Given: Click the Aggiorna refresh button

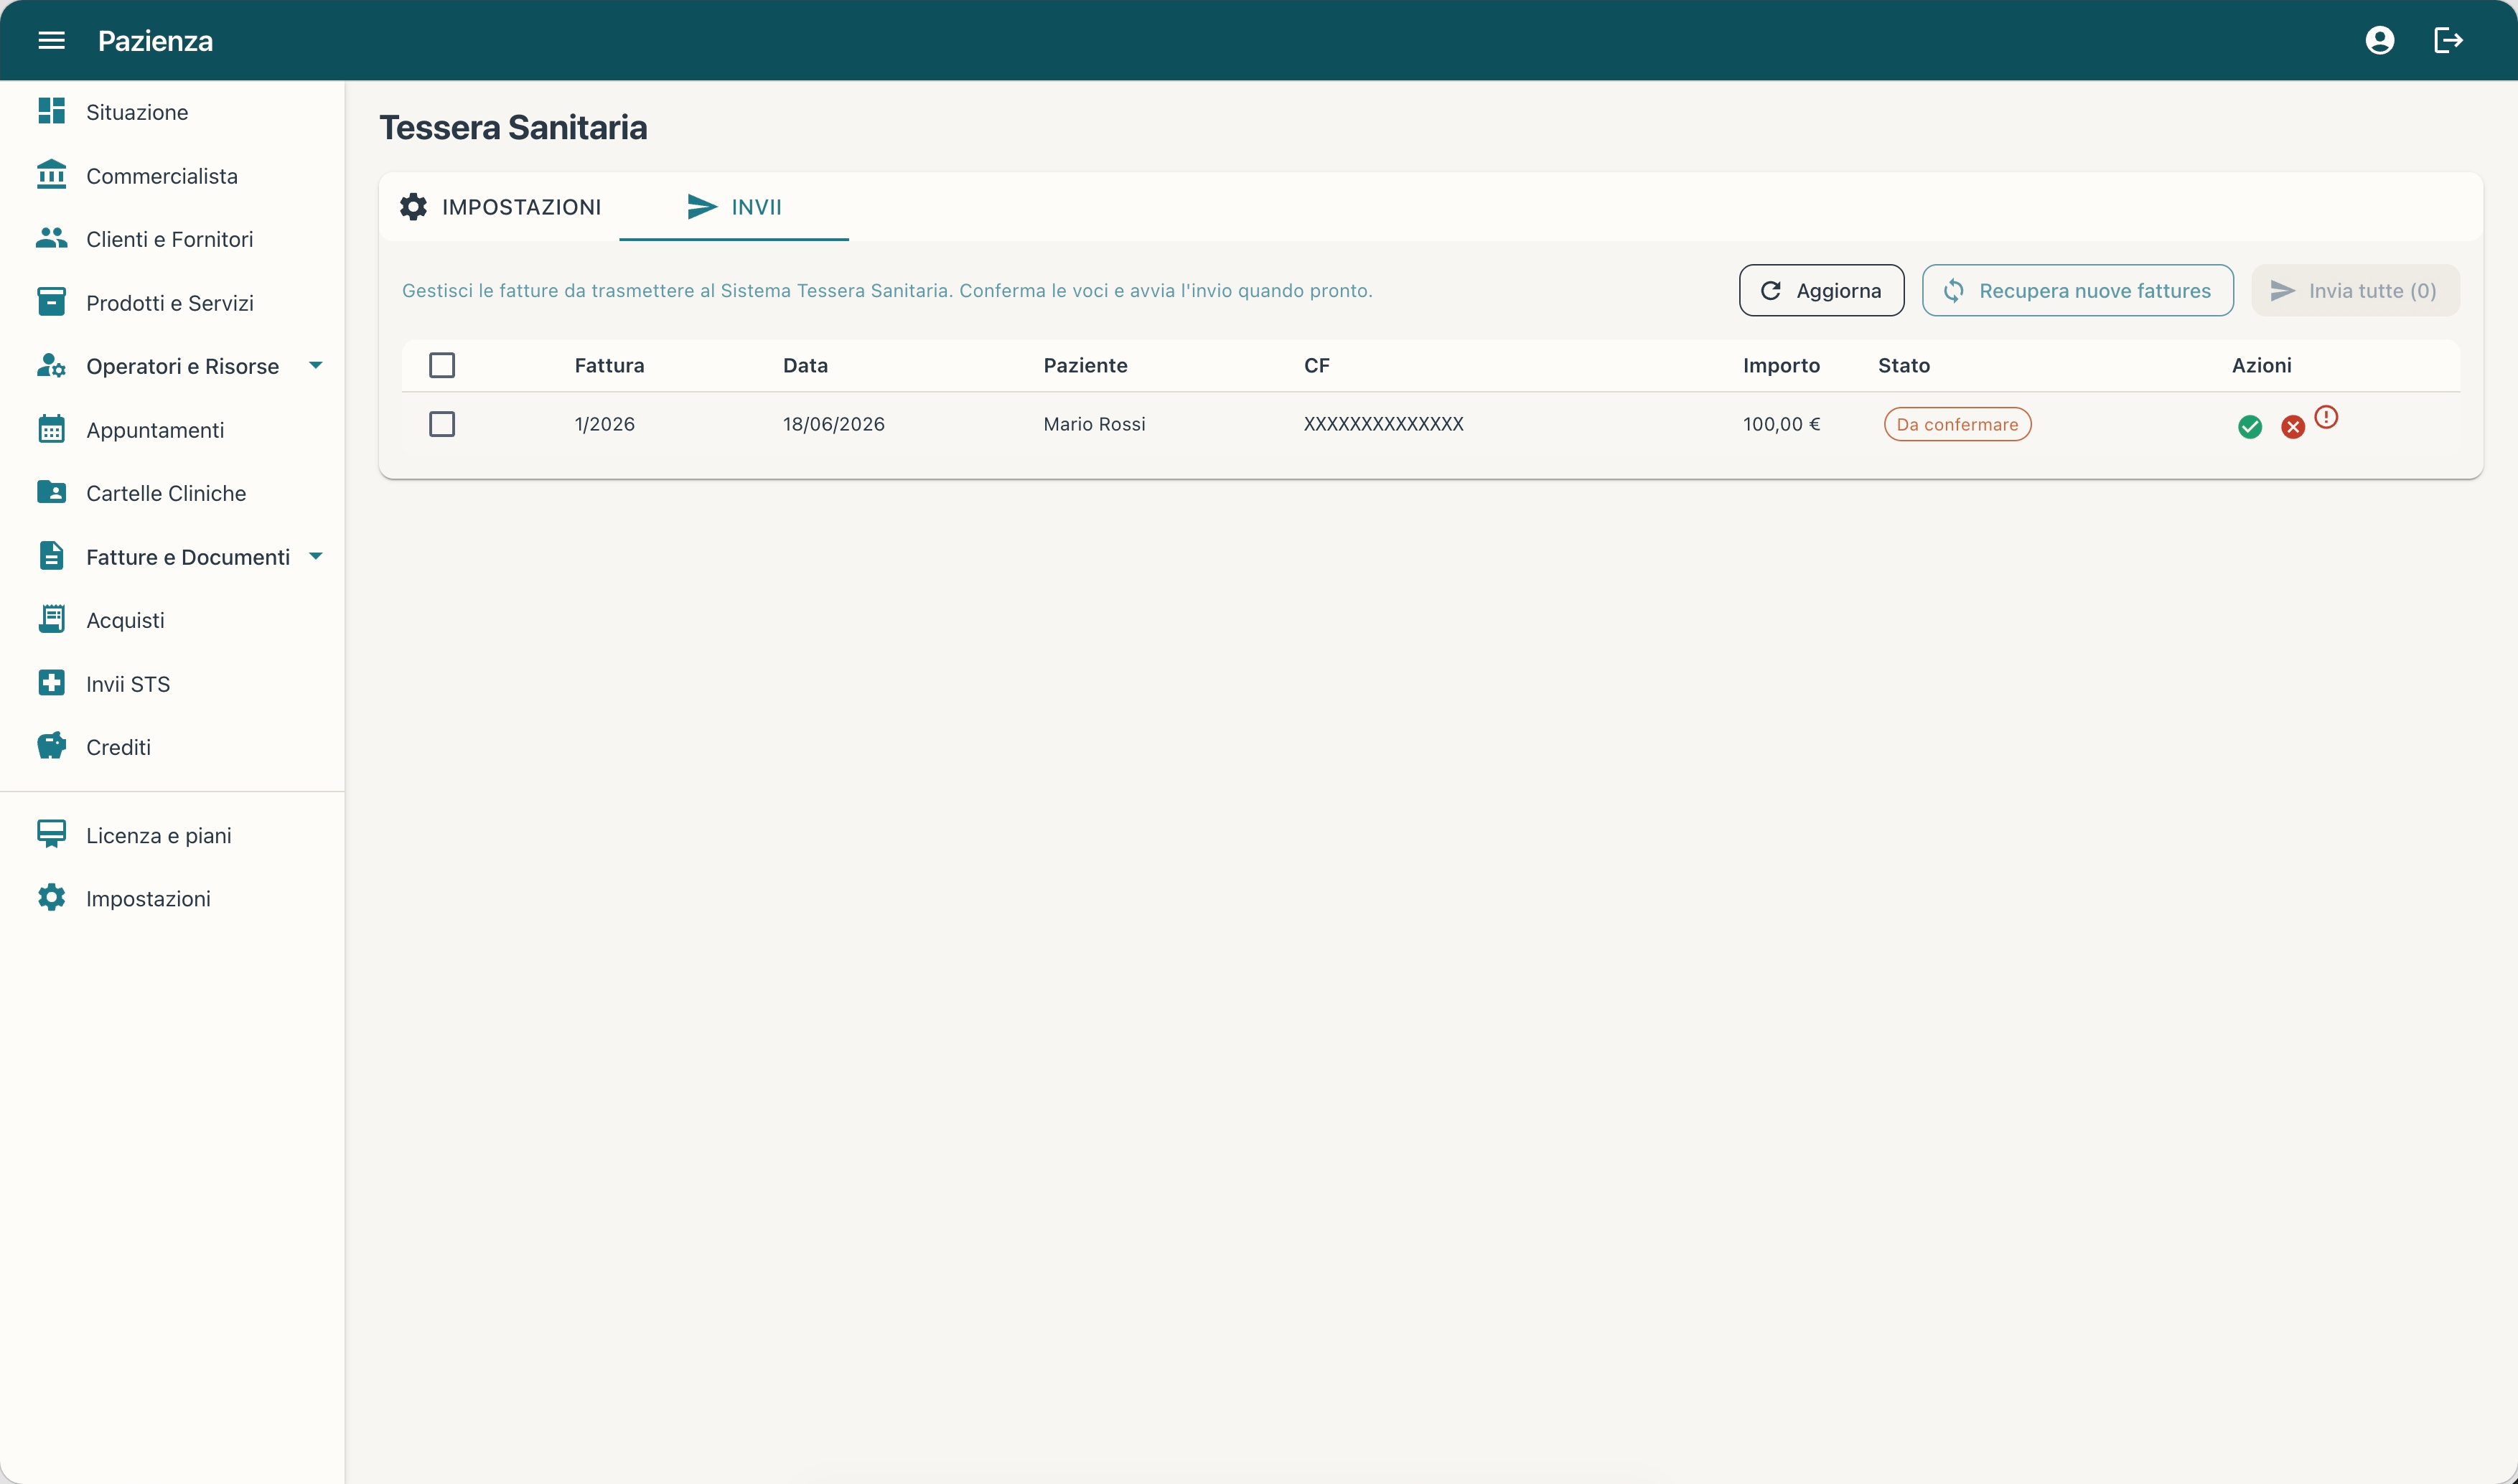Looking at the screenshot, I should 1821,290.
